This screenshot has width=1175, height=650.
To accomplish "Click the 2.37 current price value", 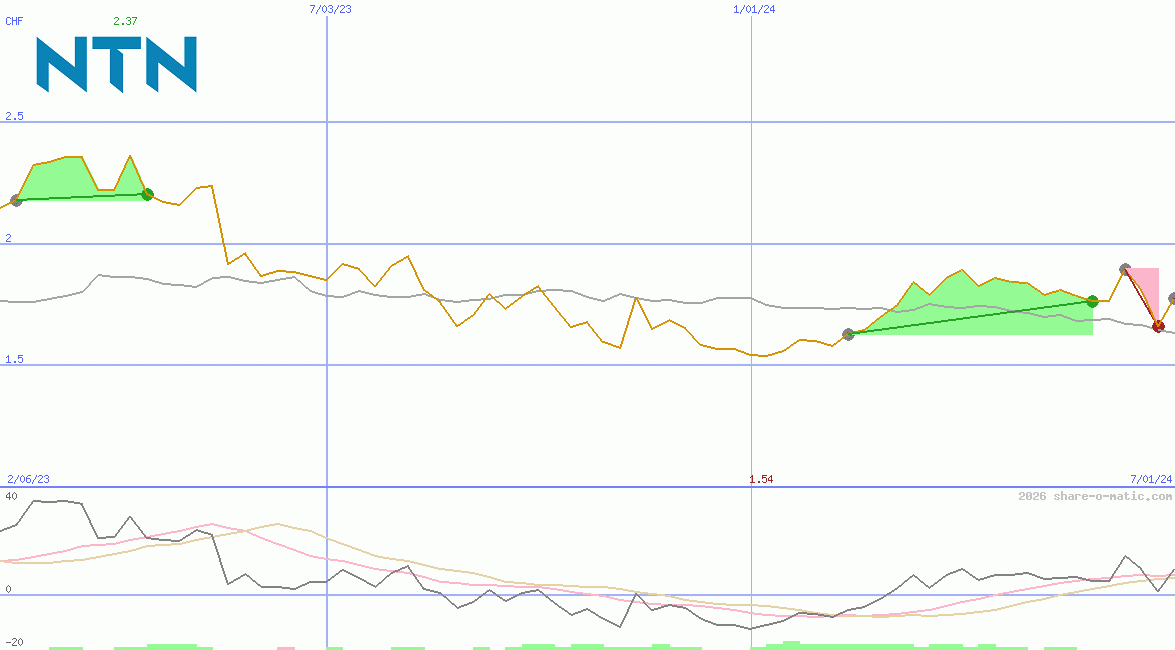I will point(124,20).
